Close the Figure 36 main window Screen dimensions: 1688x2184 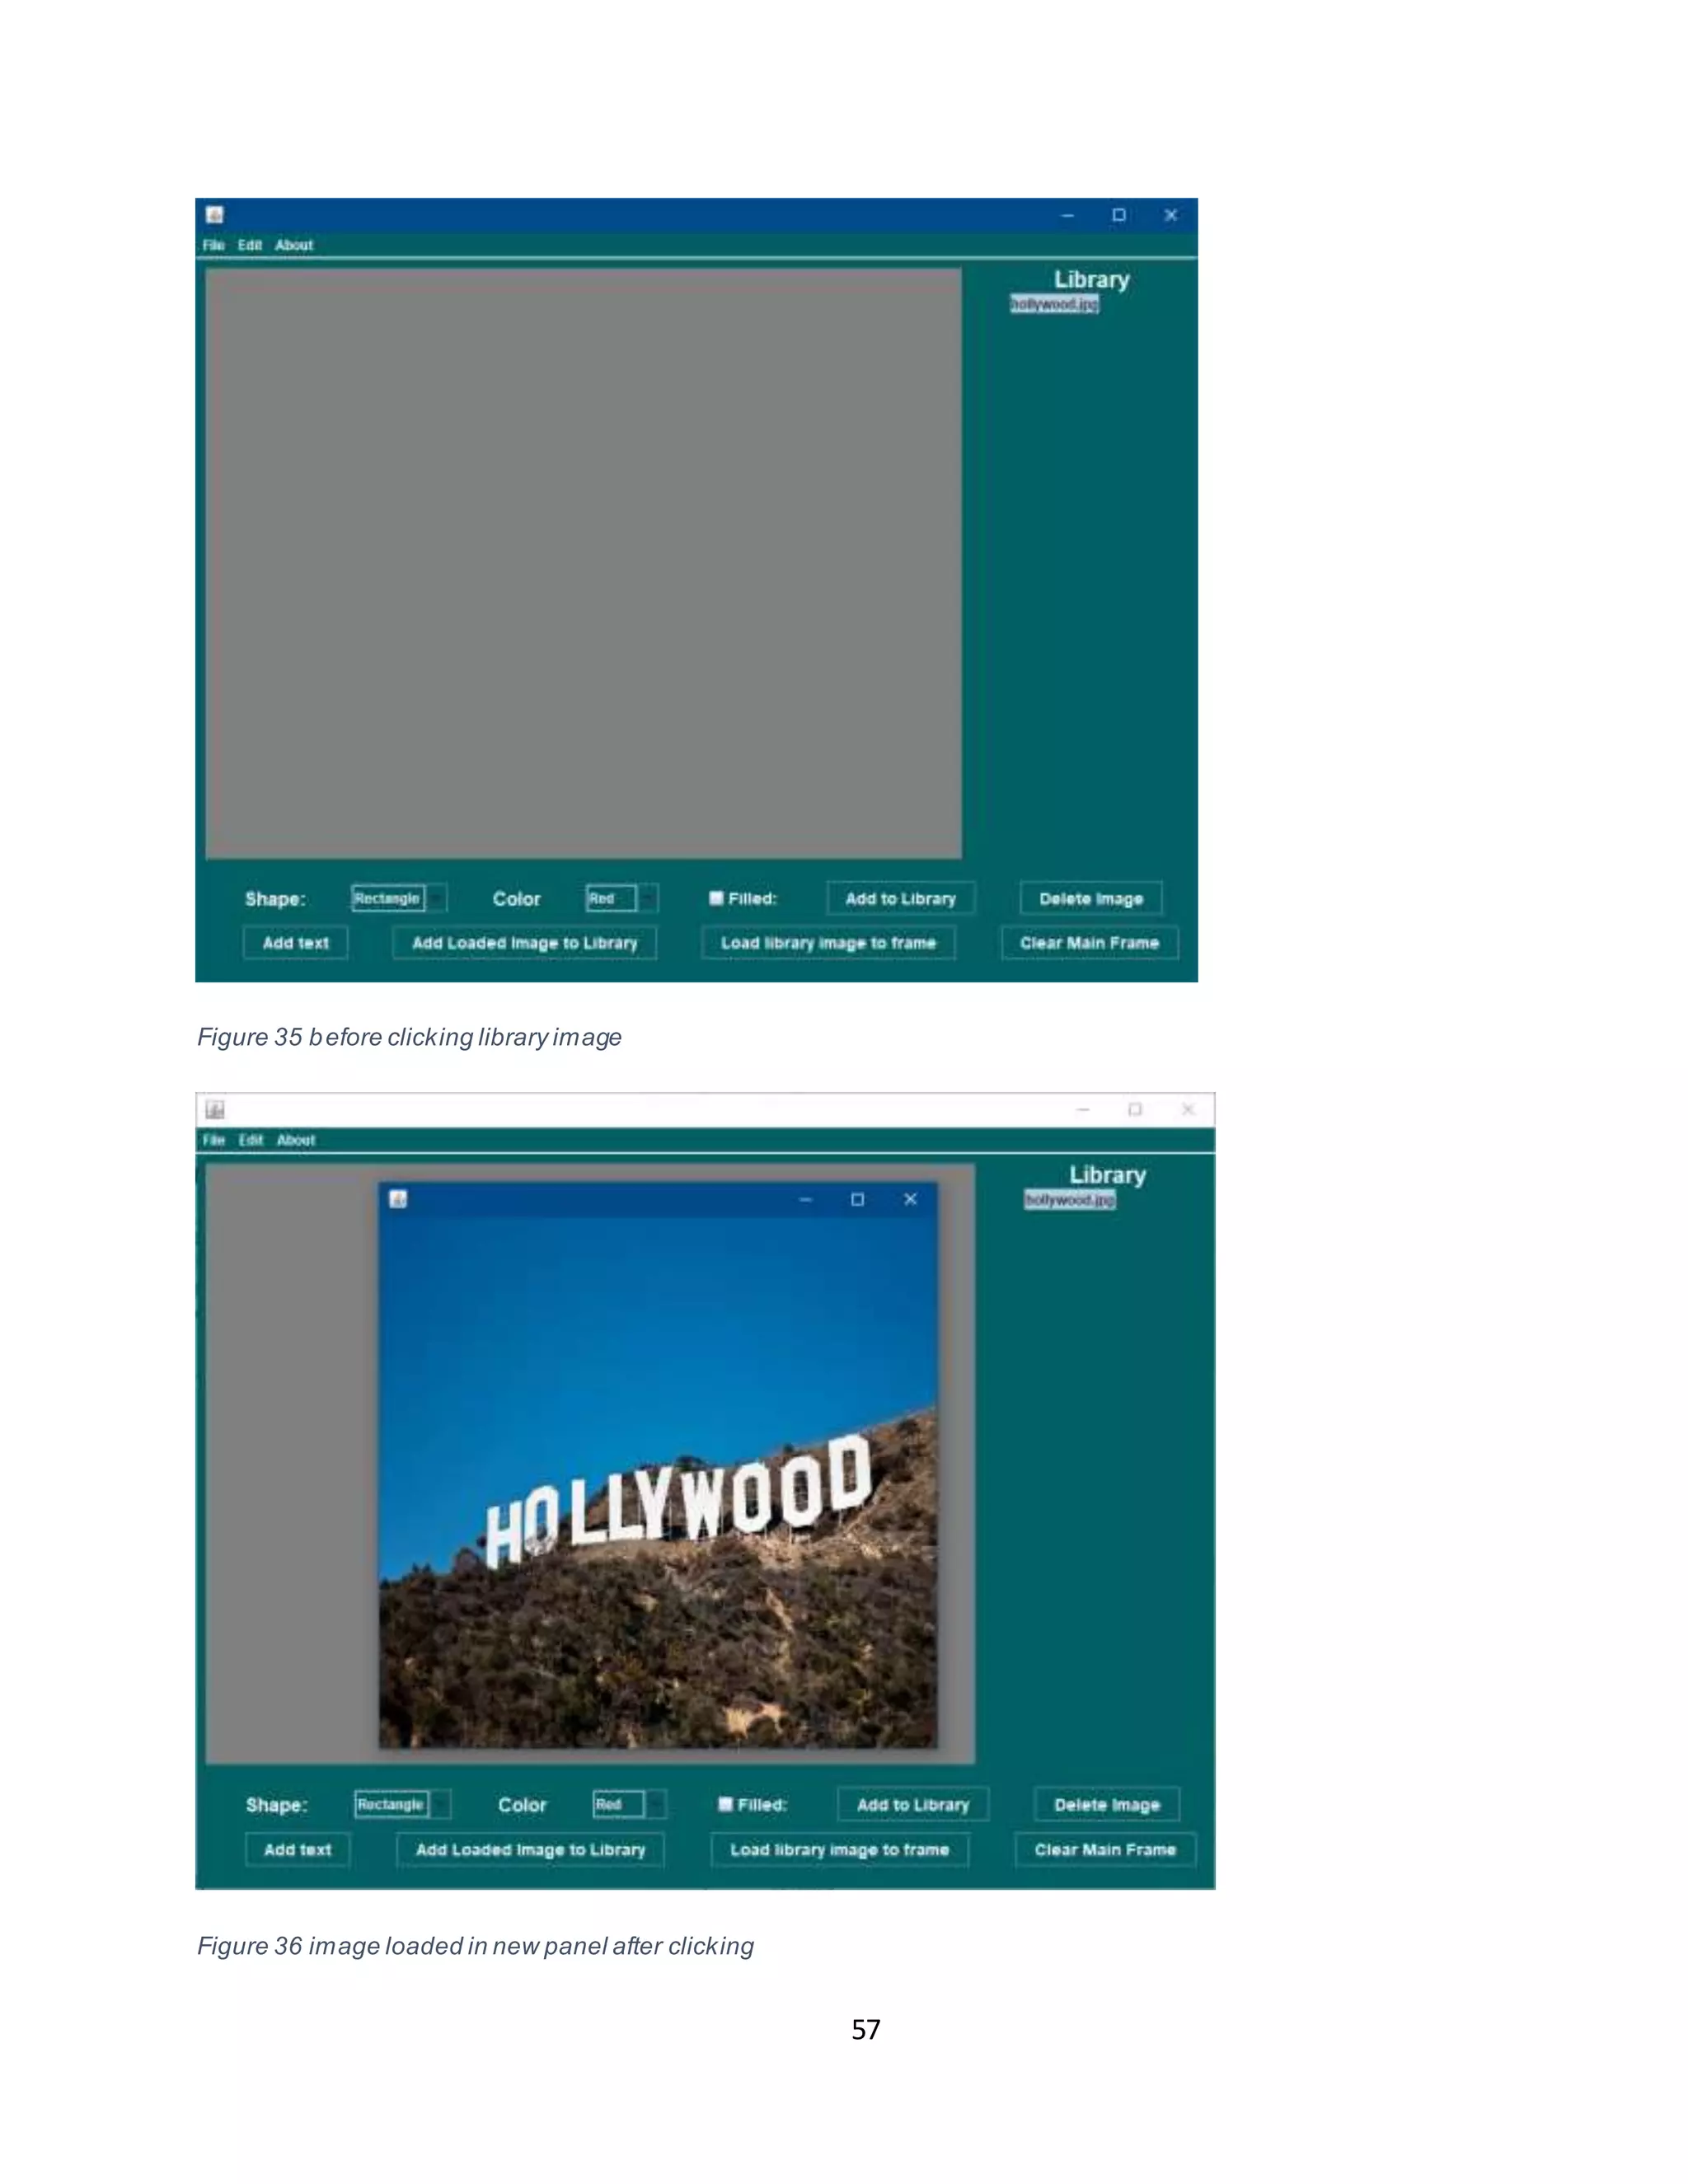coord(1188,1109)
